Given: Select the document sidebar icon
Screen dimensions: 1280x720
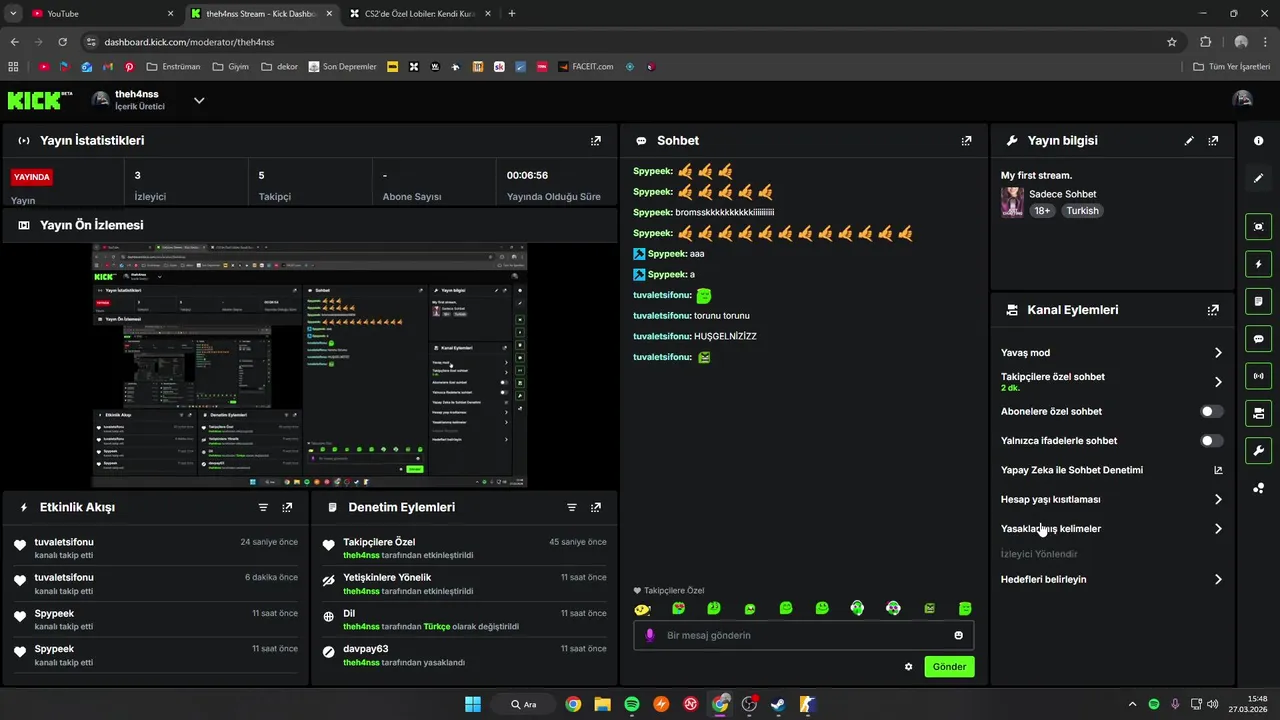Looking at the screenshot, I should click(x=1259, y=301).
